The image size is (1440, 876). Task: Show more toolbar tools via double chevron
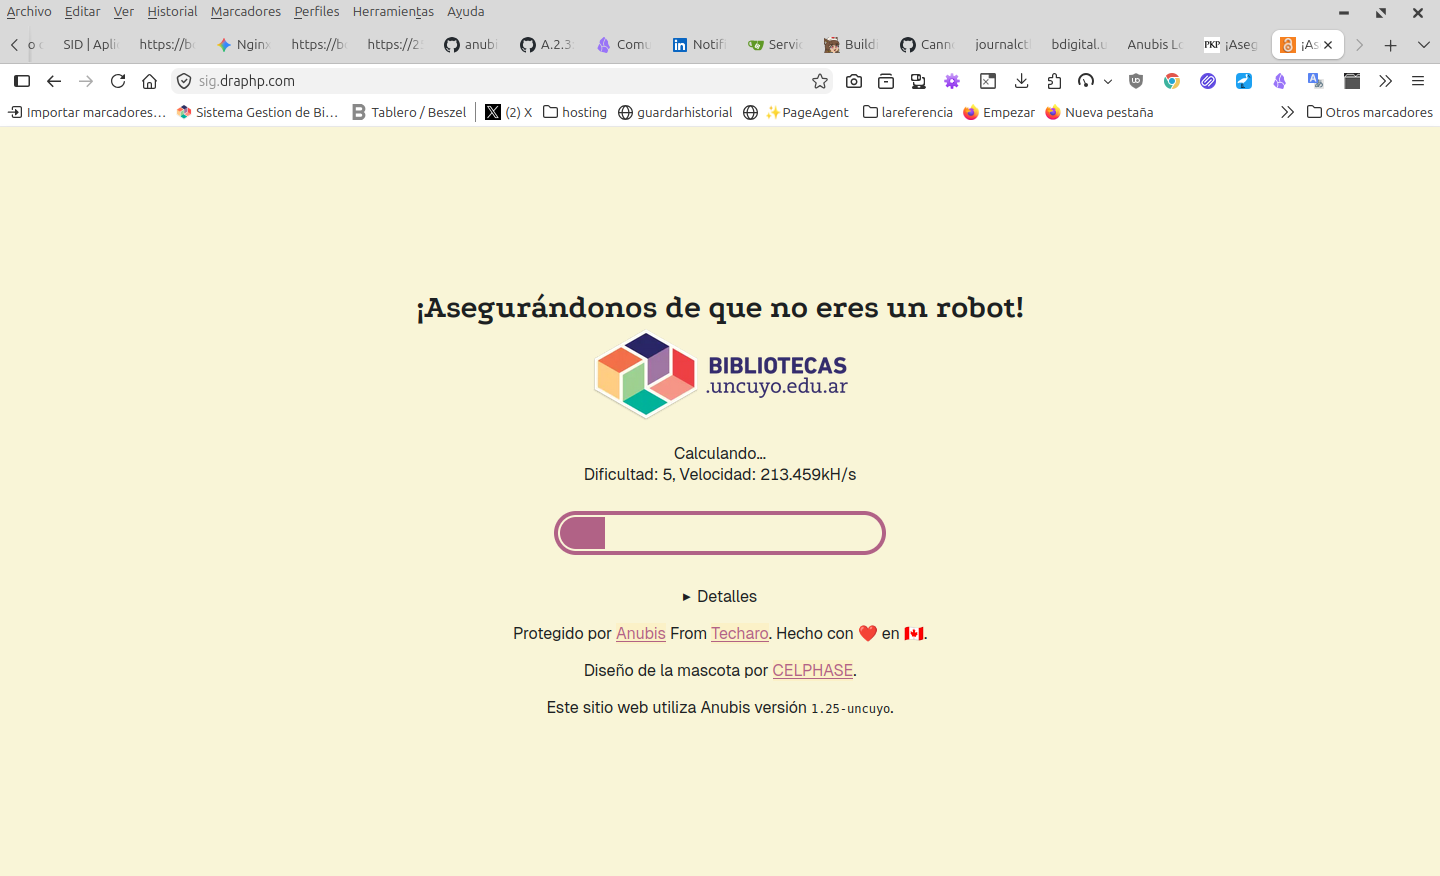tap(1385, 81)
